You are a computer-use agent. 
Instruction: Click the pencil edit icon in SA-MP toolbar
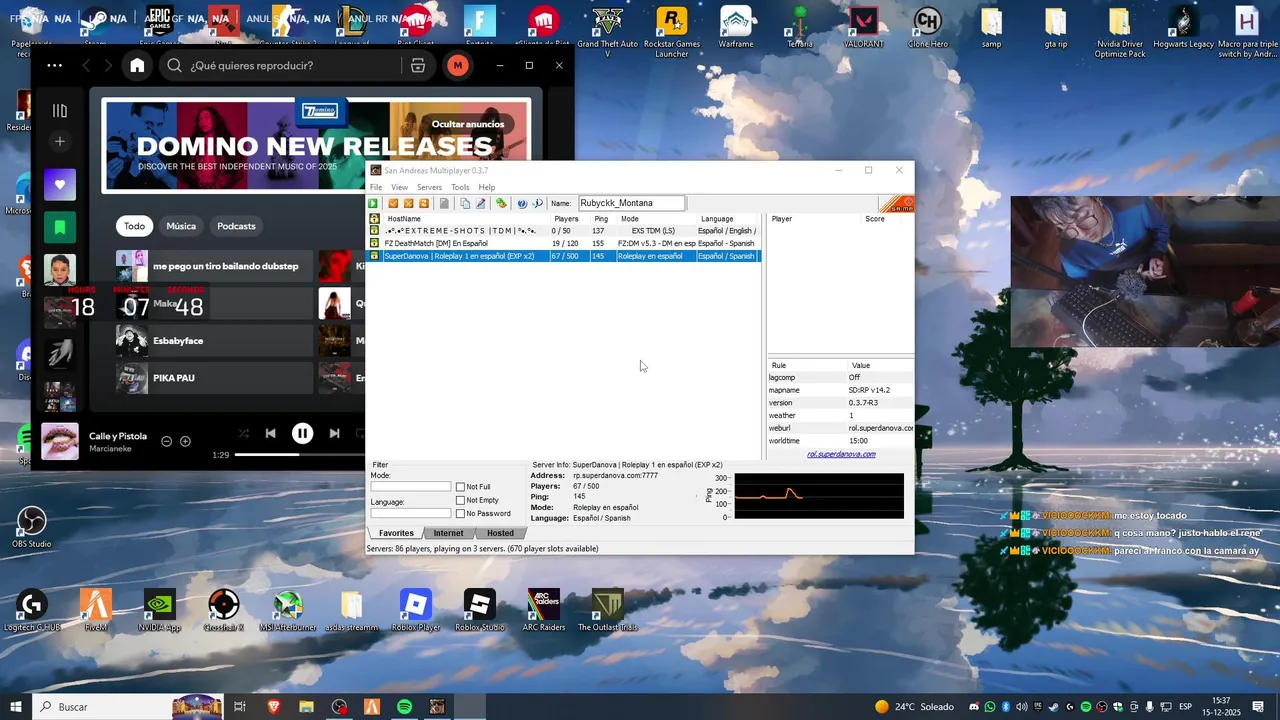click(x=480, y=203)
